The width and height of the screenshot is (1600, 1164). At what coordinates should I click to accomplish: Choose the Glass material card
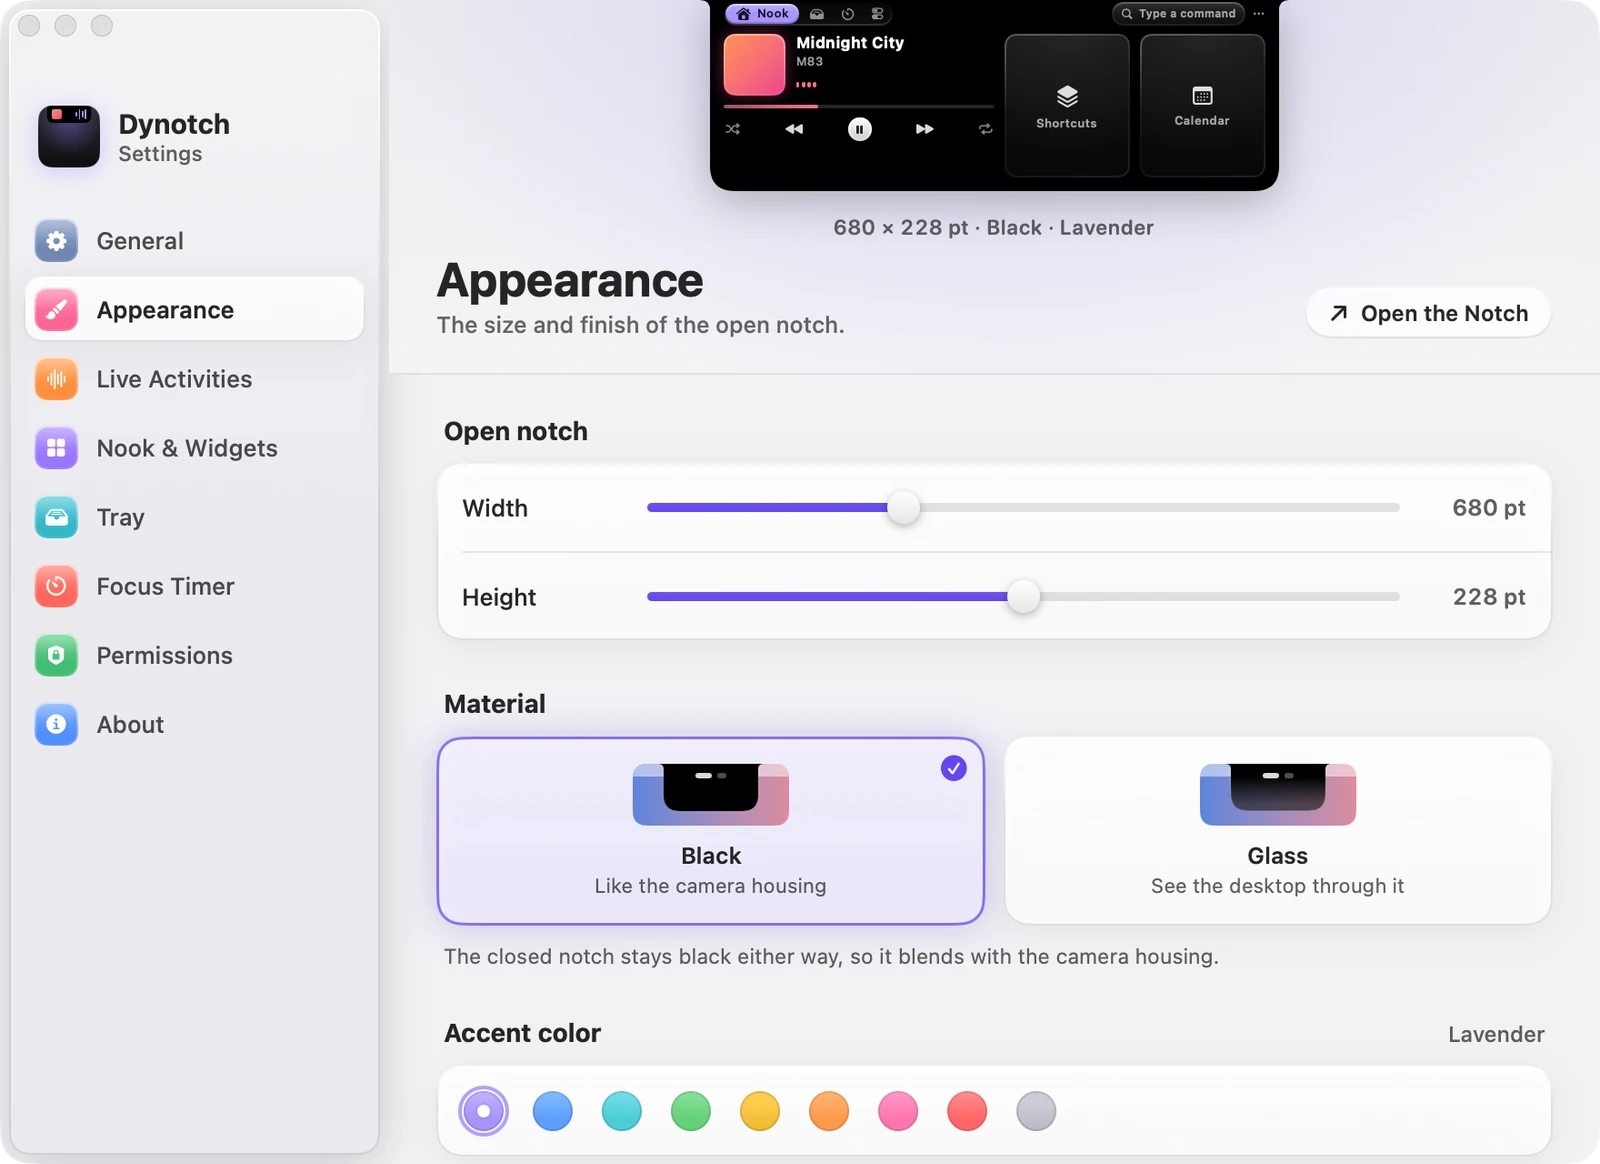(x=1278, y=831)
